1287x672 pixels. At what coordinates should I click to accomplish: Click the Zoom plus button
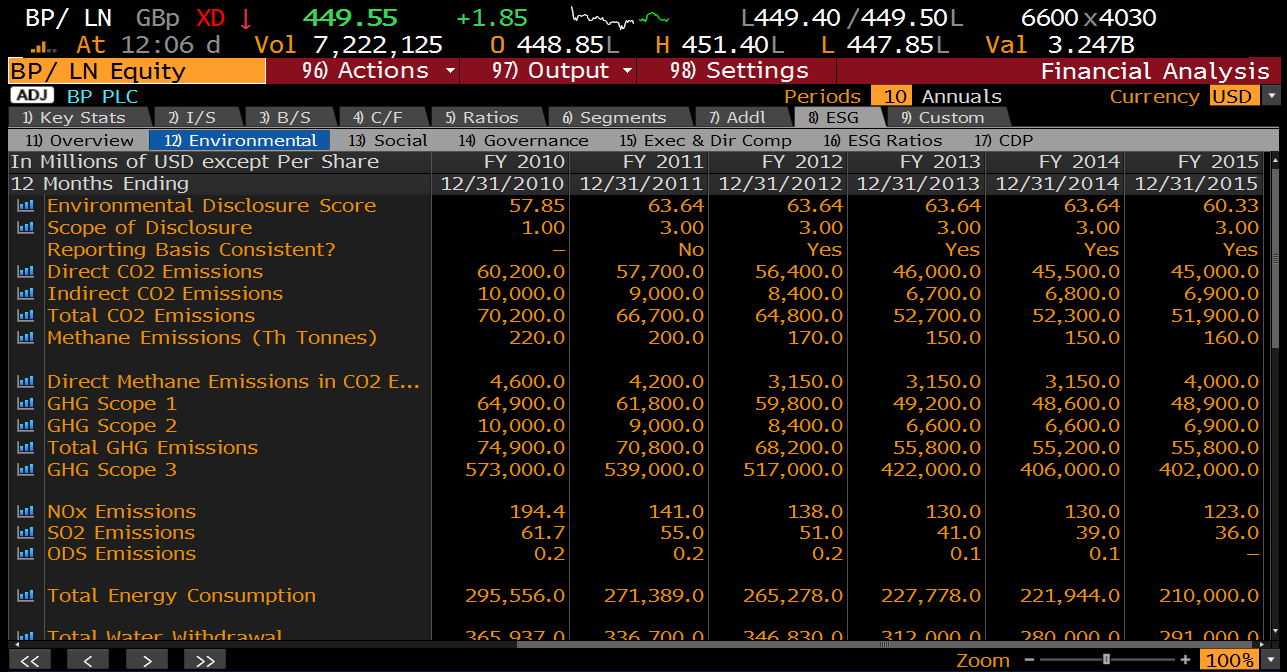point(1185,660)
